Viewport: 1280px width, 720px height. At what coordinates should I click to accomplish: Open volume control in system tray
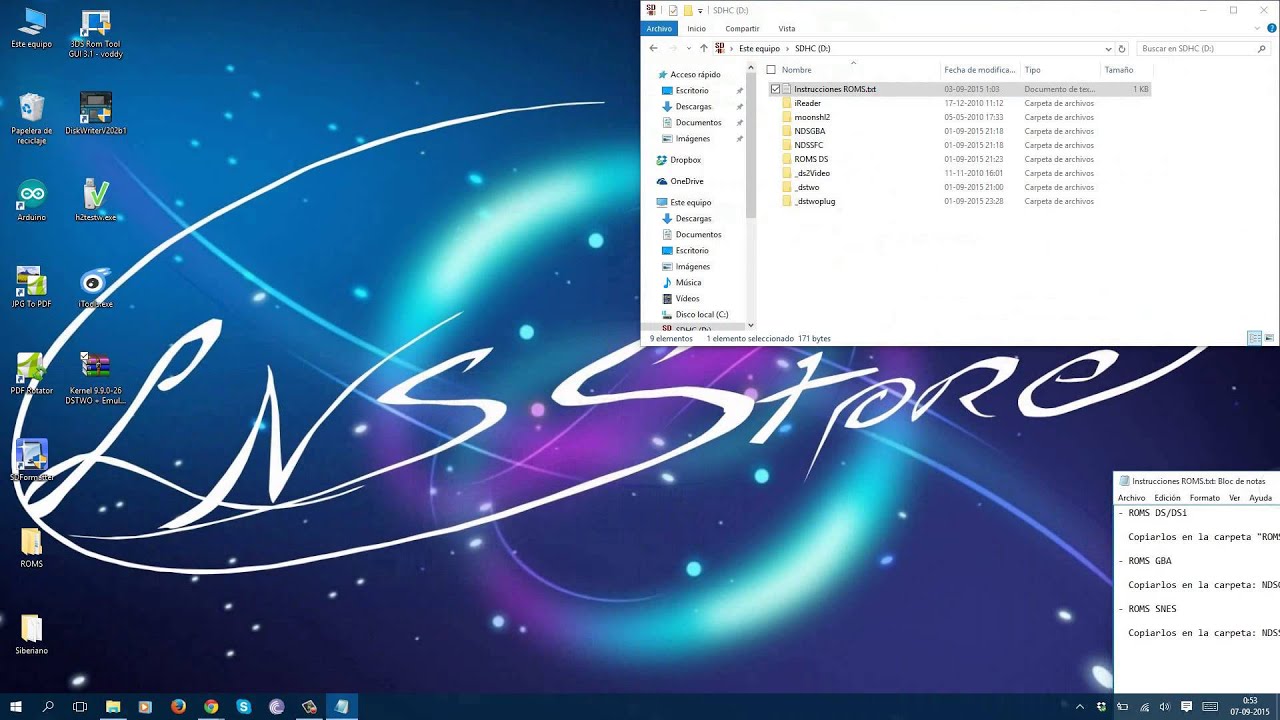(x=1165, y=707)
